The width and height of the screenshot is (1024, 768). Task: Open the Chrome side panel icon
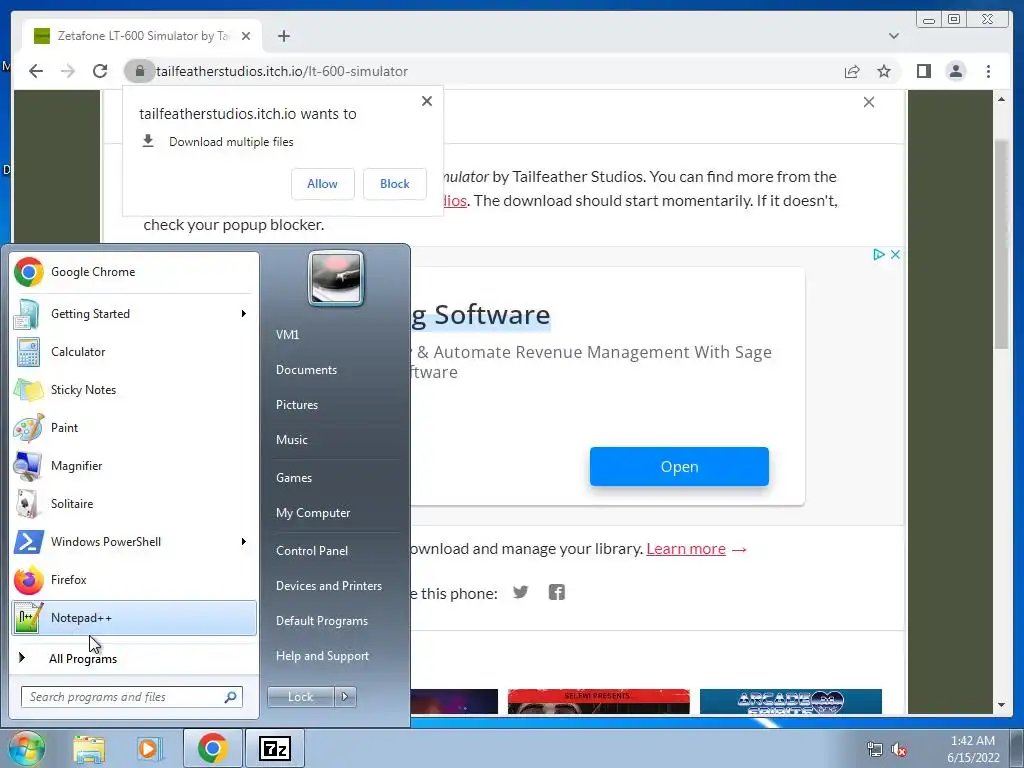point(923,71)
